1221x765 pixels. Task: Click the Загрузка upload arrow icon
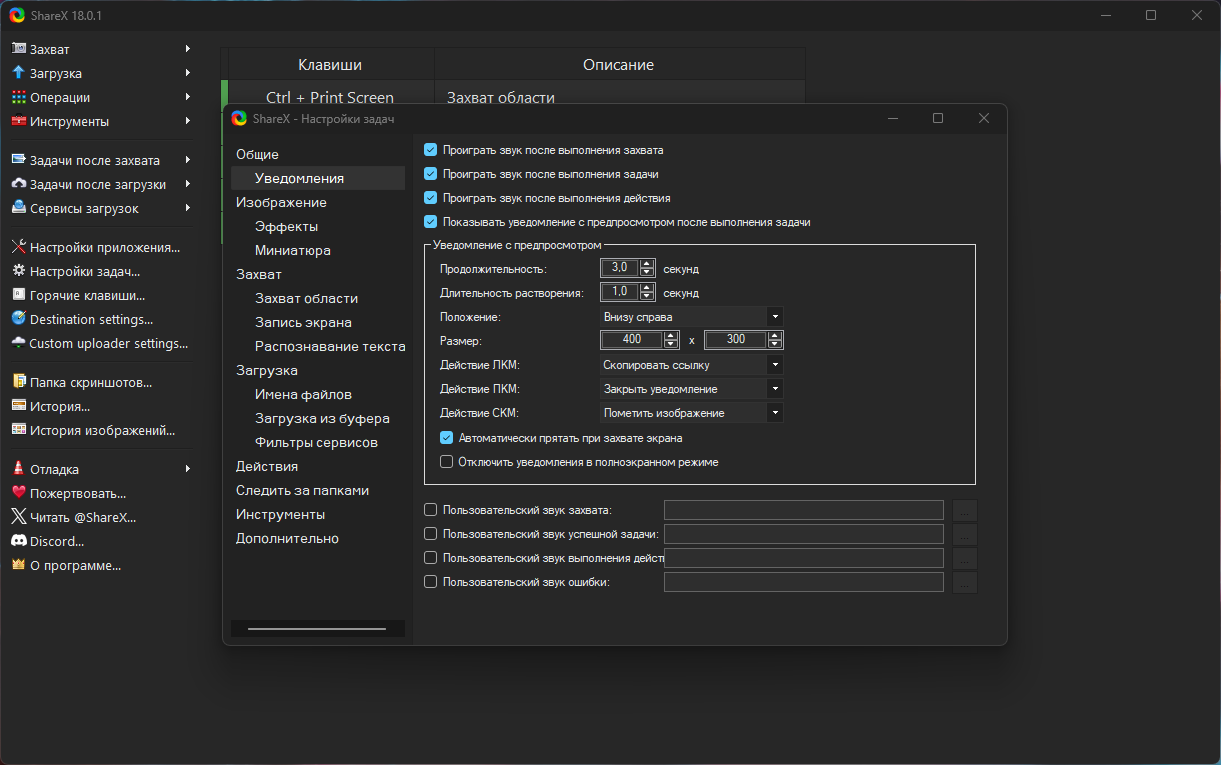coord(18,73)
